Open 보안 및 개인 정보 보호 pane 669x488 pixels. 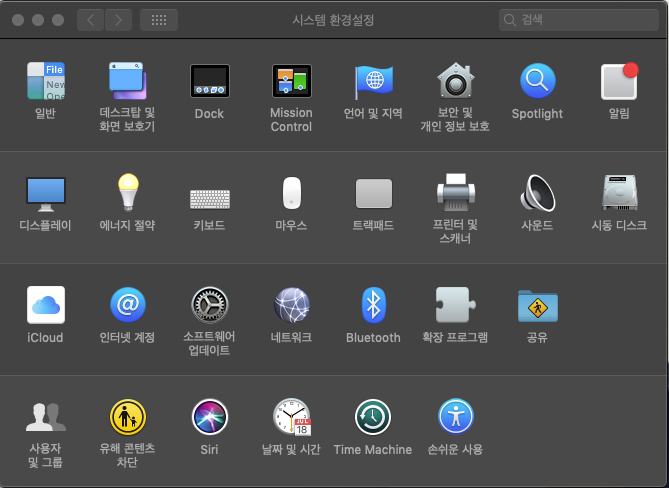pos(455,81)
